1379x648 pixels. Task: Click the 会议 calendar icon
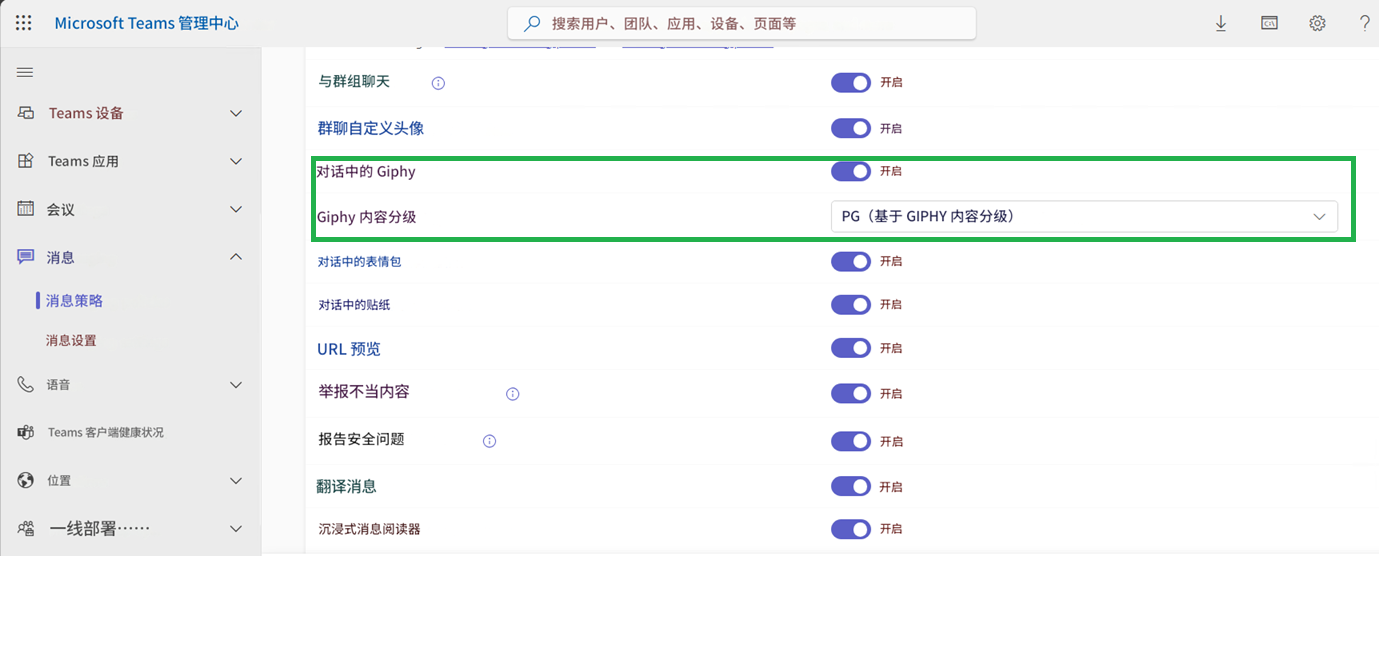point(26,209)
